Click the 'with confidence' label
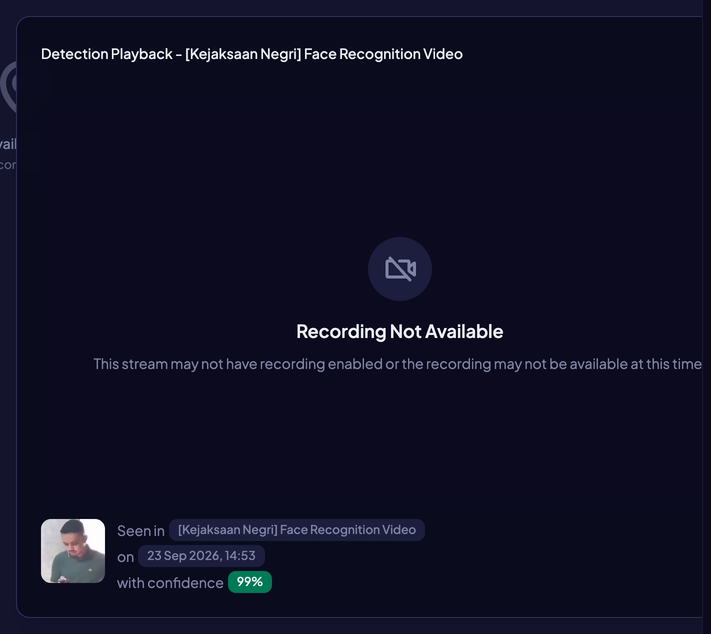The width and height of the screenshot is (711, 634). coord(170,583)
